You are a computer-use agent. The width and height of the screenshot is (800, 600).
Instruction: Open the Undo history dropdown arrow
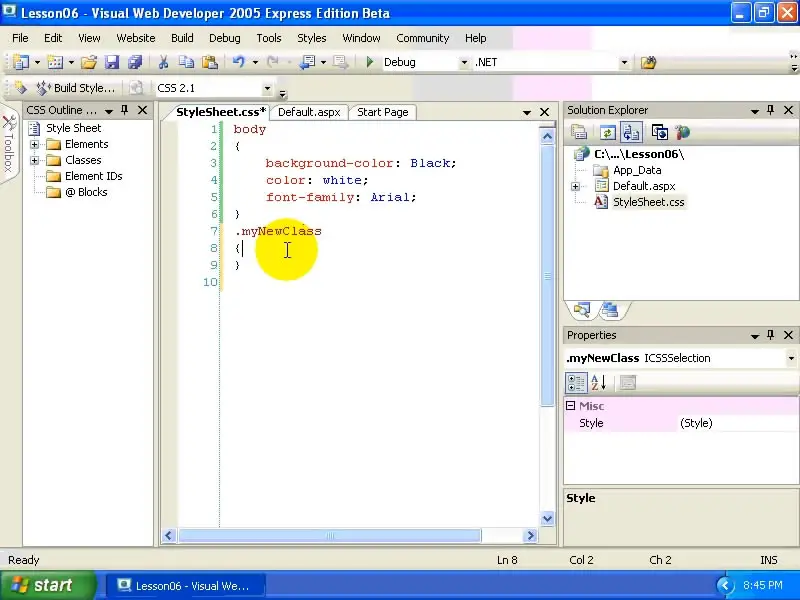[x=255, y=62]
